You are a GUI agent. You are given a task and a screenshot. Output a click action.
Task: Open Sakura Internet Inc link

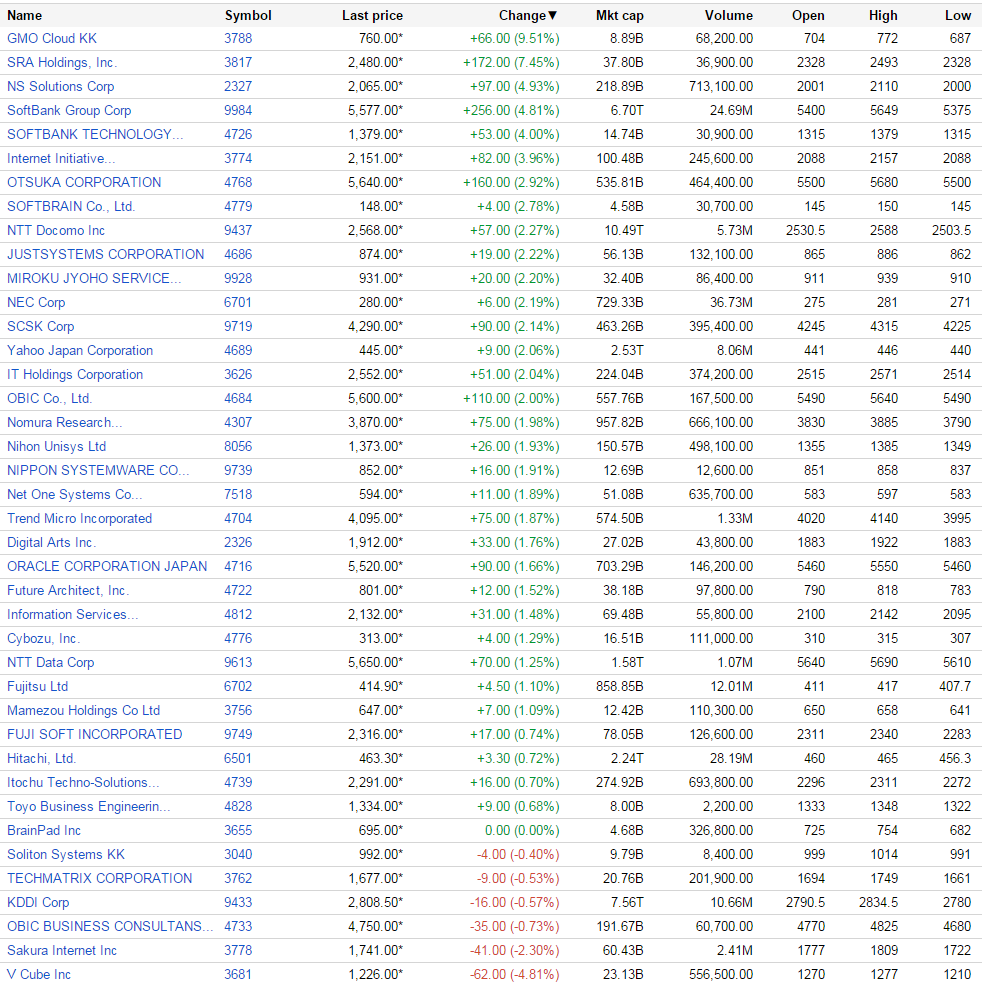coord(62,951)
